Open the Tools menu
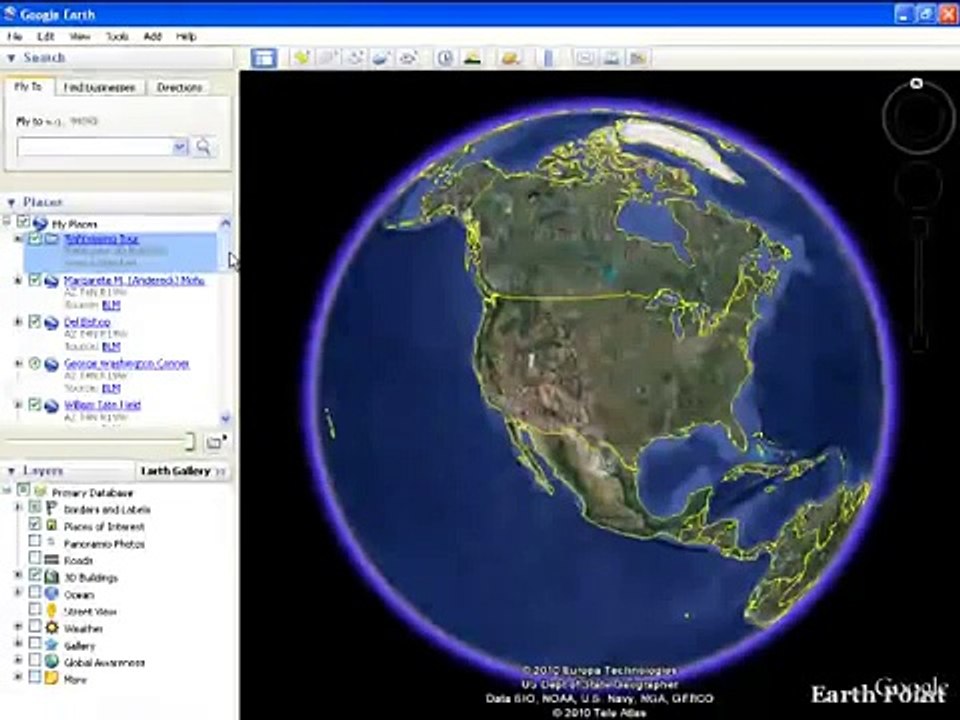The width and height of the screenshot is (960, 720). pos(117,37)
